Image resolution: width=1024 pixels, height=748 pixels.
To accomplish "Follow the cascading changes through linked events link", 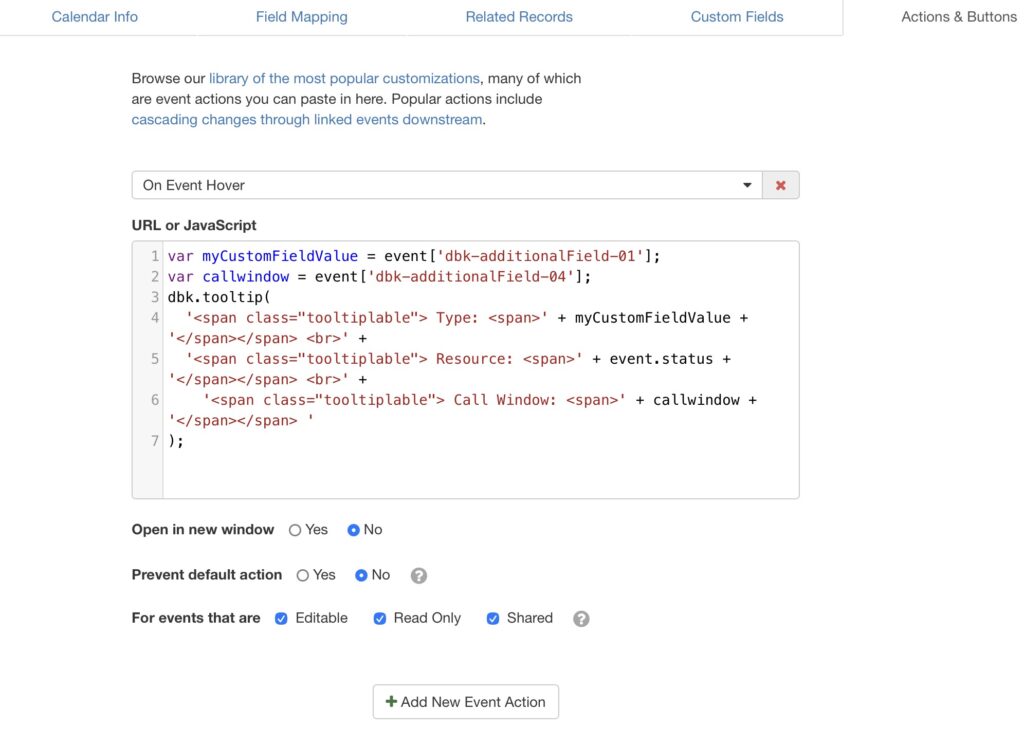I will pyautogui.click(x=307, y=119).
